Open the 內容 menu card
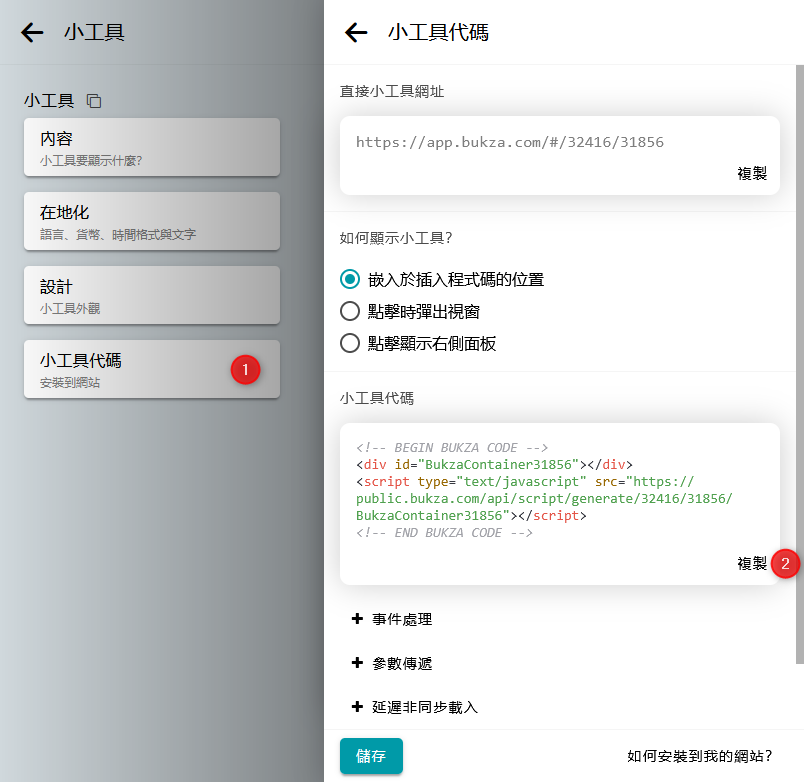Screen dimensions: 804x782 pos(151,147)
